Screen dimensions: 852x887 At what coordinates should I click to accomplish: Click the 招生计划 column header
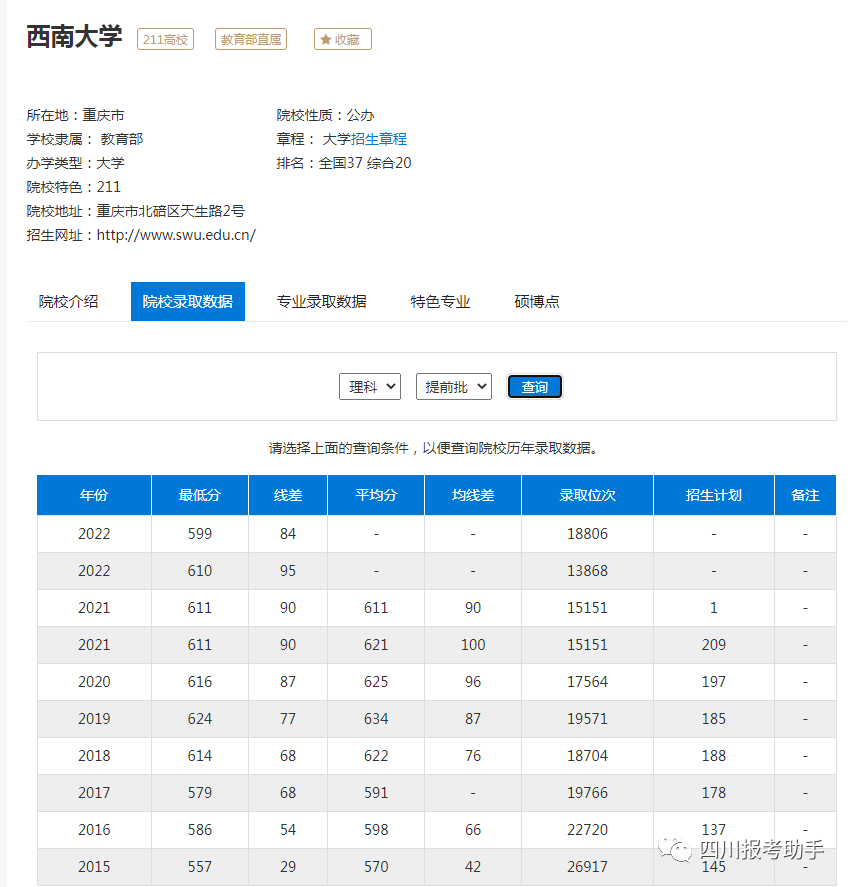click(714, 495)
